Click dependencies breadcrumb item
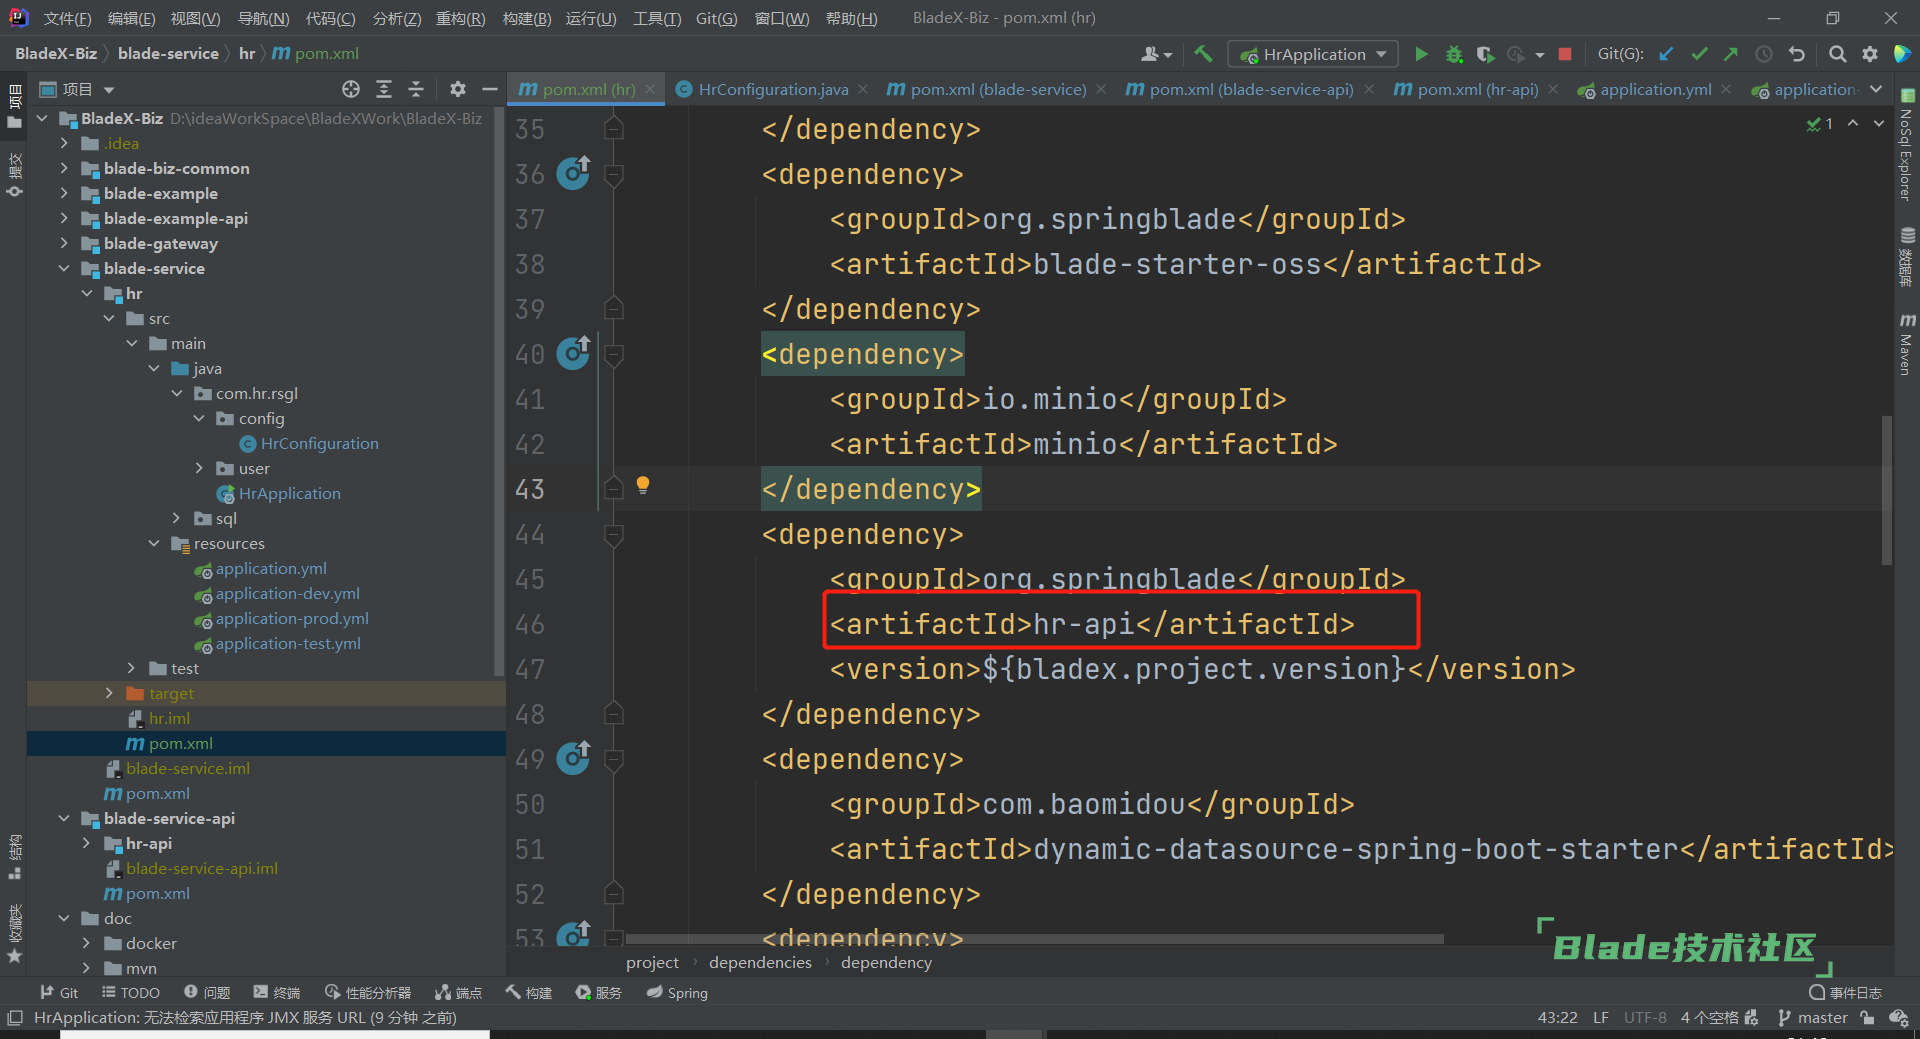Image resolution: width=1920 pixels, height=1039 pixels. [x=760, y=962]
